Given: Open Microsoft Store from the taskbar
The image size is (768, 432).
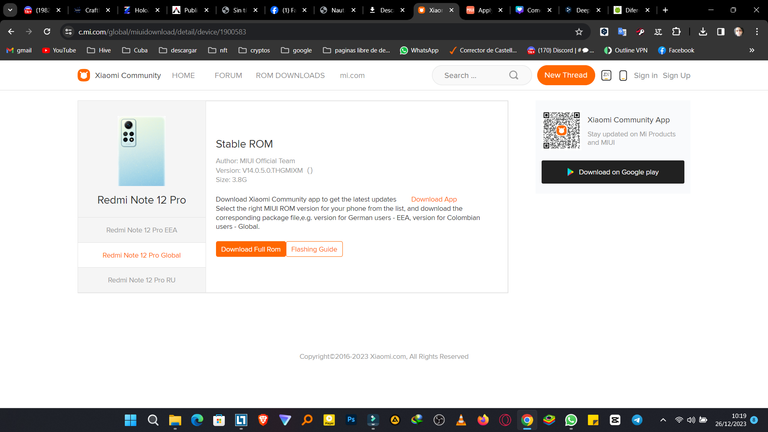Looking at the screenshot, I should 219,420.
